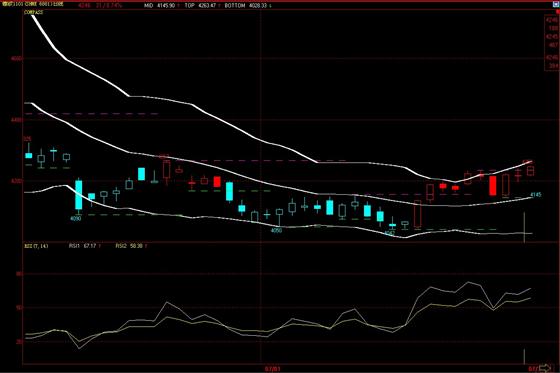Click the small square icon at top right
Image resolution: width=560 pixels, height=373 pixels.
click(555, 5)
